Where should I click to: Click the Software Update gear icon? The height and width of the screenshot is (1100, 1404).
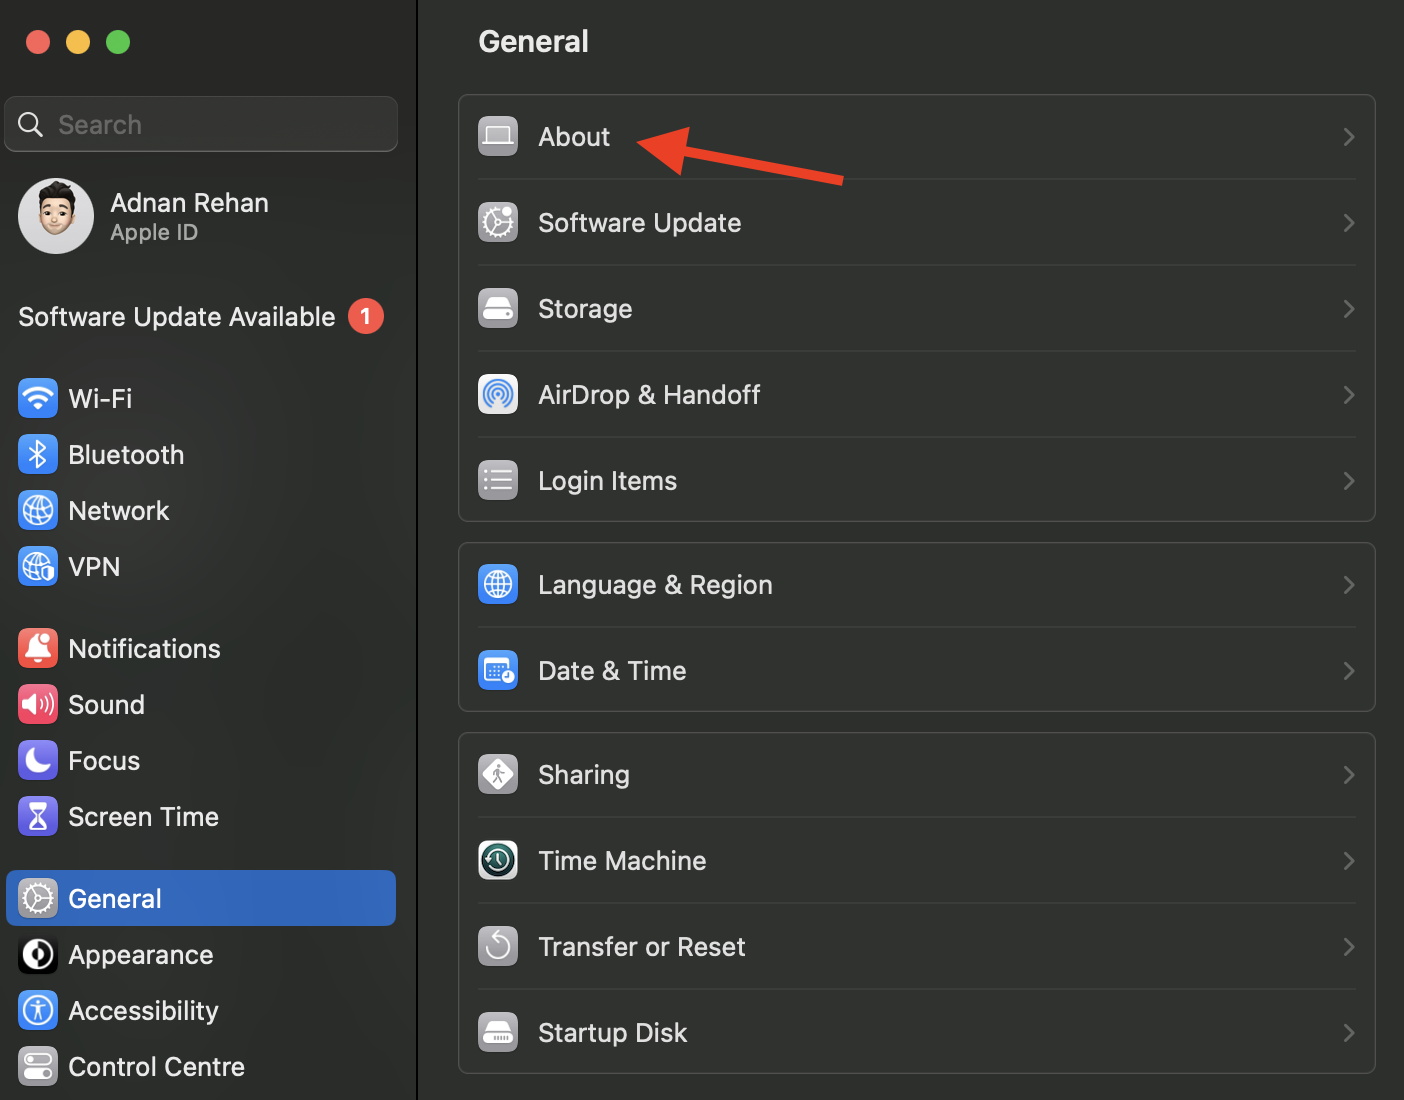498,223
